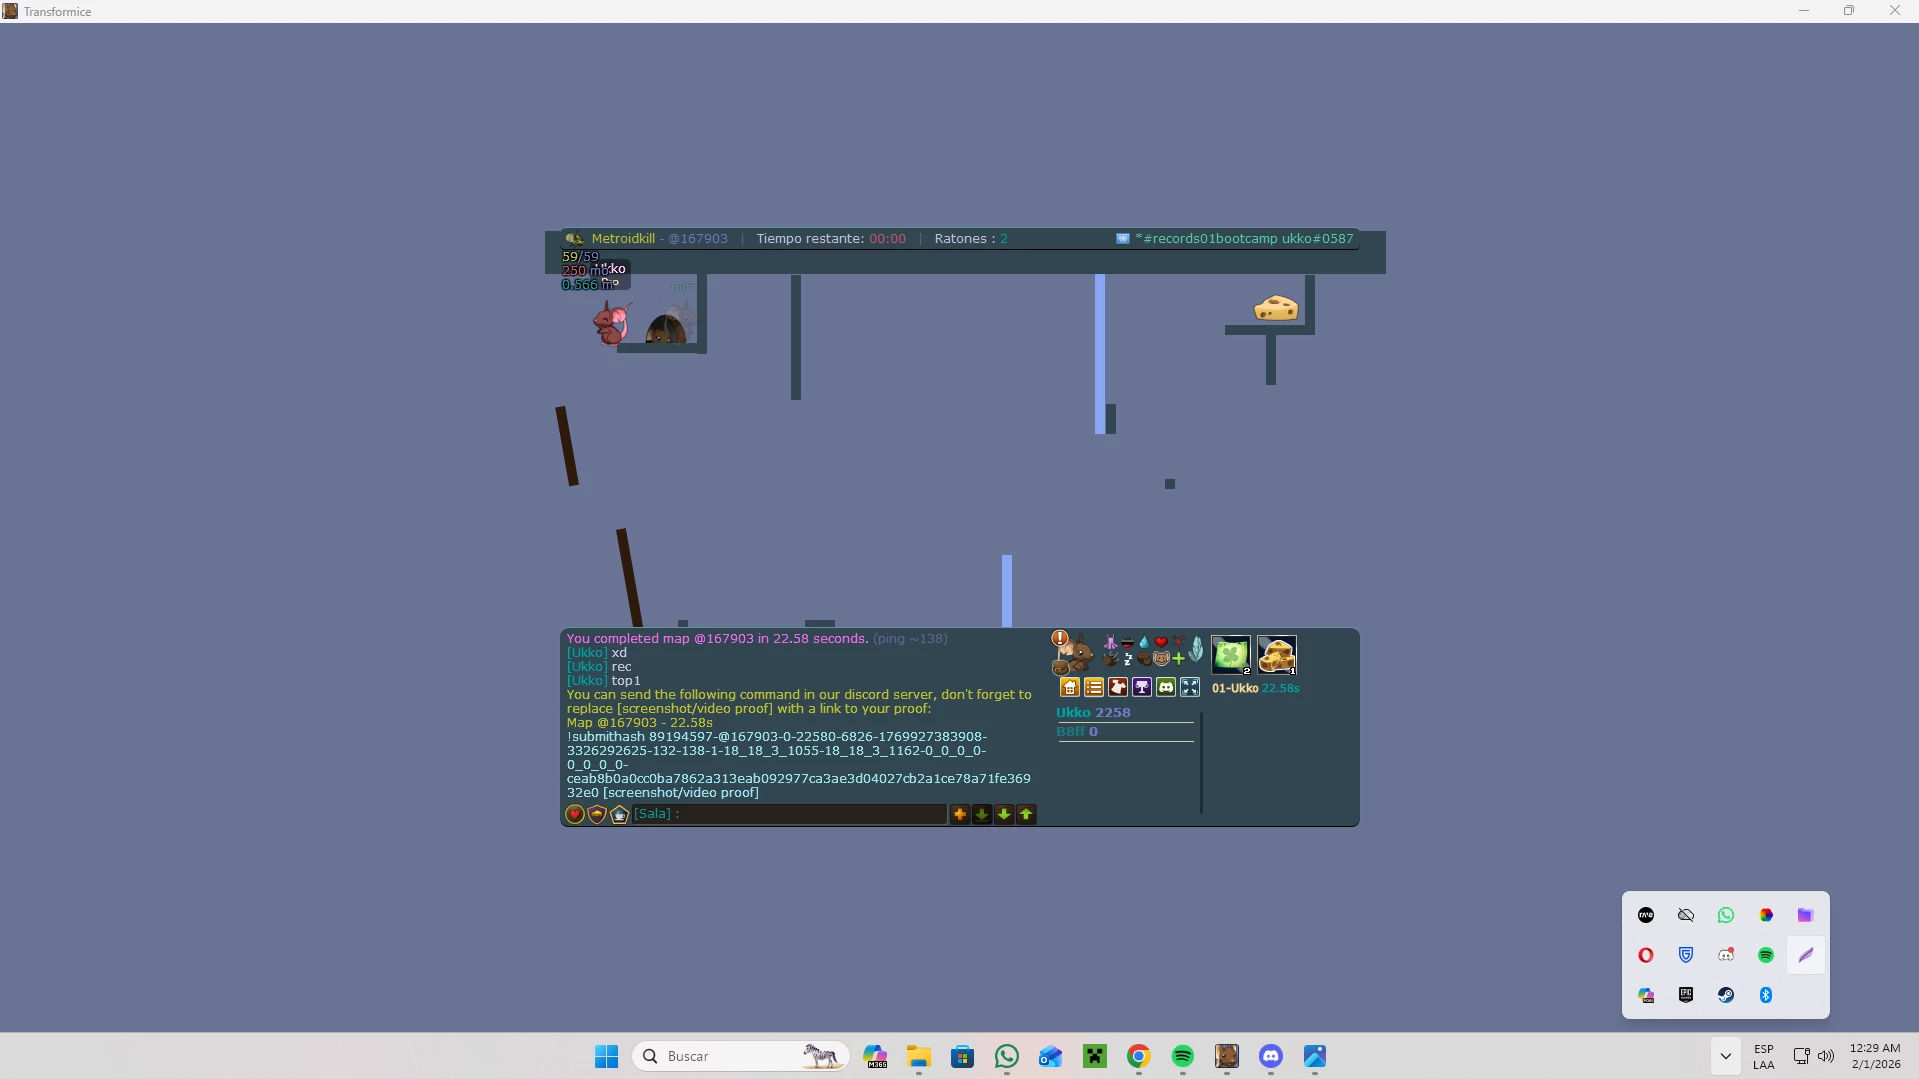Viewport: 1919px width, 1079px height.
Task: Open the purple trophy icon
Action: [1142, 687]
